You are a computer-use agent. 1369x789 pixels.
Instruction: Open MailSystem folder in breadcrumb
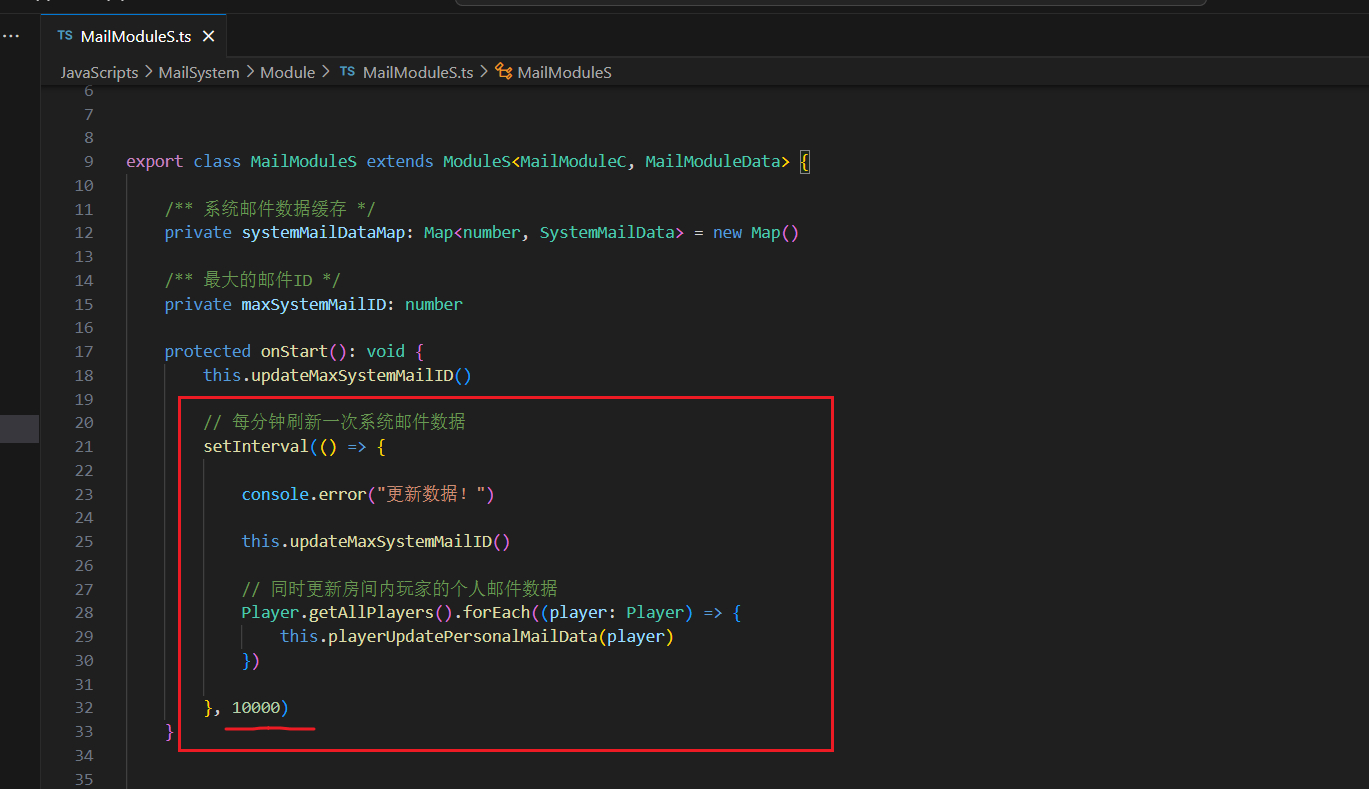click(199, 72)
